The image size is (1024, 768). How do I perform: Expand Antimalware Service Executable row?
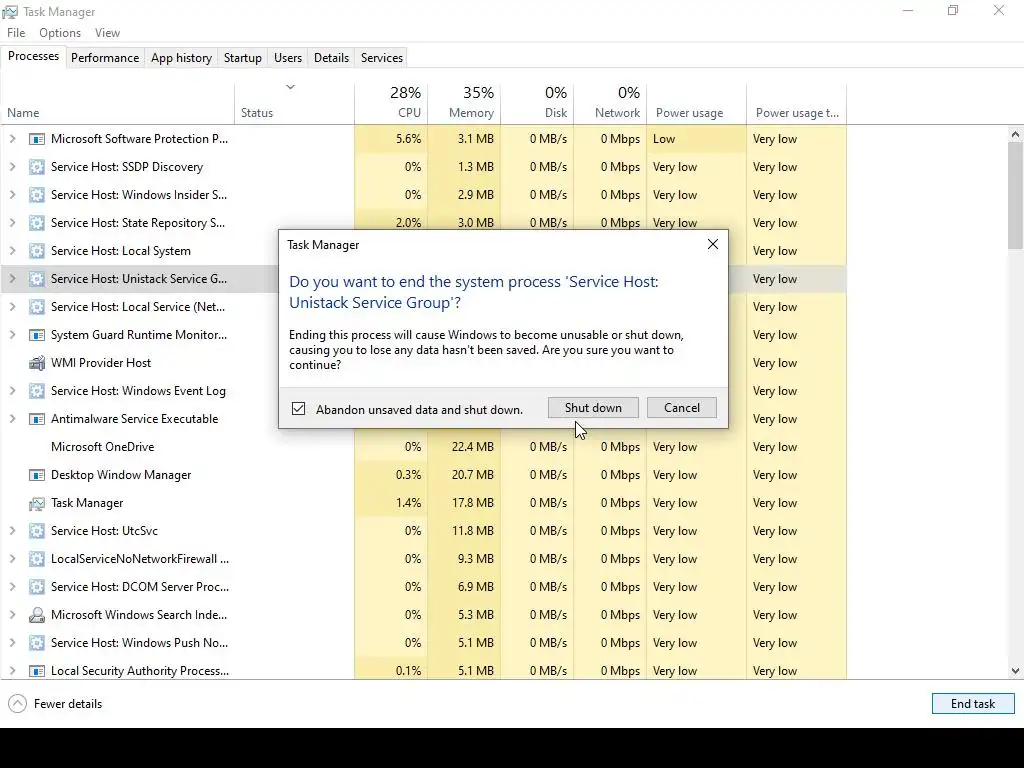(x=12, y=419)
